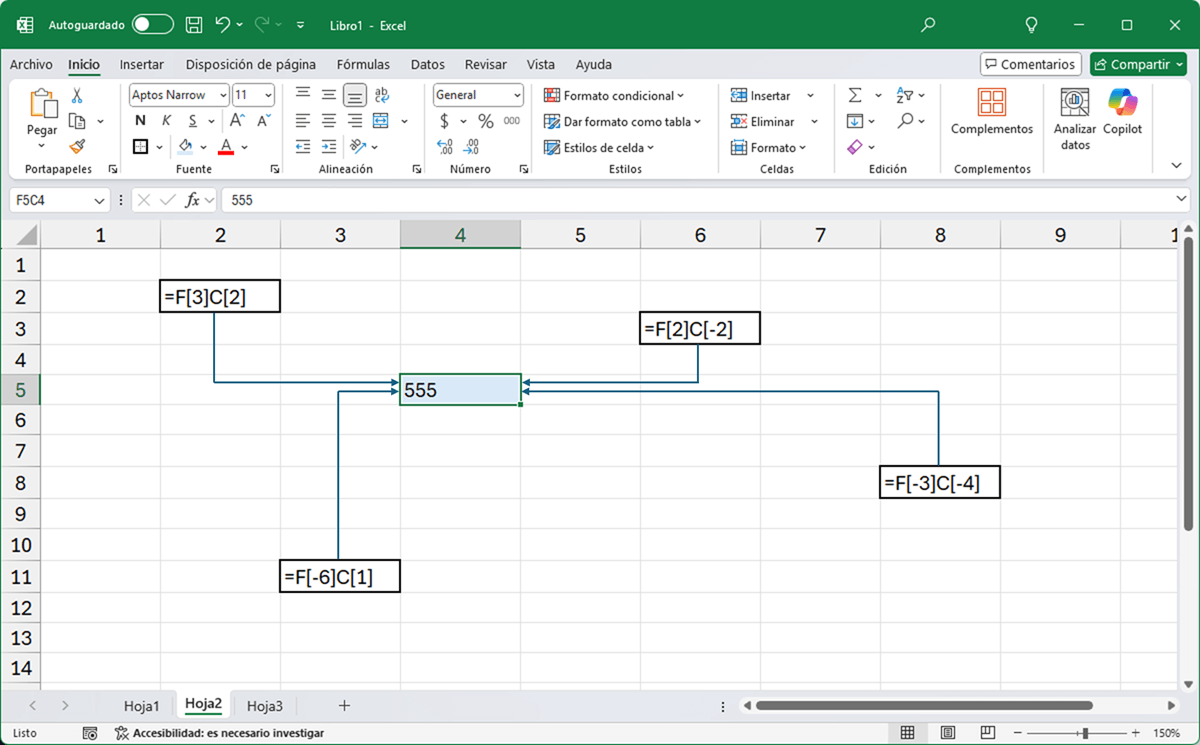
Task: Click the Format Painter brush icon
Action: [77, 147]
